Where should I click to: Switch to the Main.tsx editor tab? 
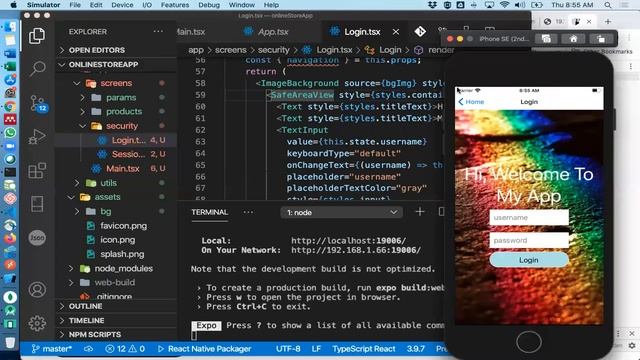click(191, 32)
